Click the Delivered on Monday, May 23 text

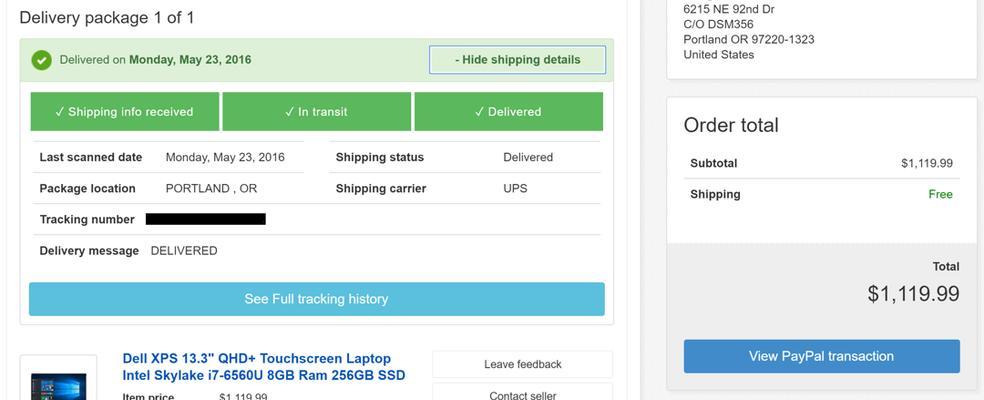[156, 60]
